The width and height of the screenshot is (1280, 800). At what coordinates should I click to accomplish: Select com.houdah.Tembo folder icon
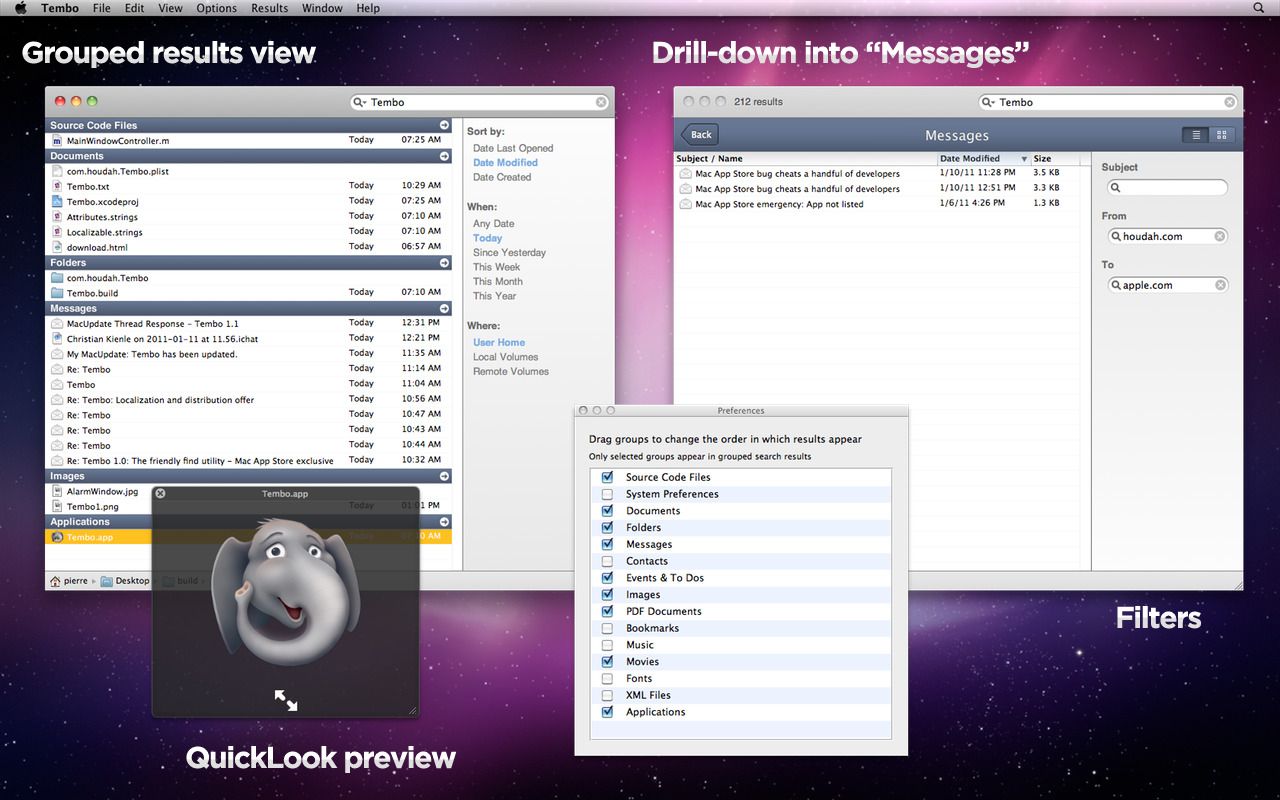click(57, 278)
